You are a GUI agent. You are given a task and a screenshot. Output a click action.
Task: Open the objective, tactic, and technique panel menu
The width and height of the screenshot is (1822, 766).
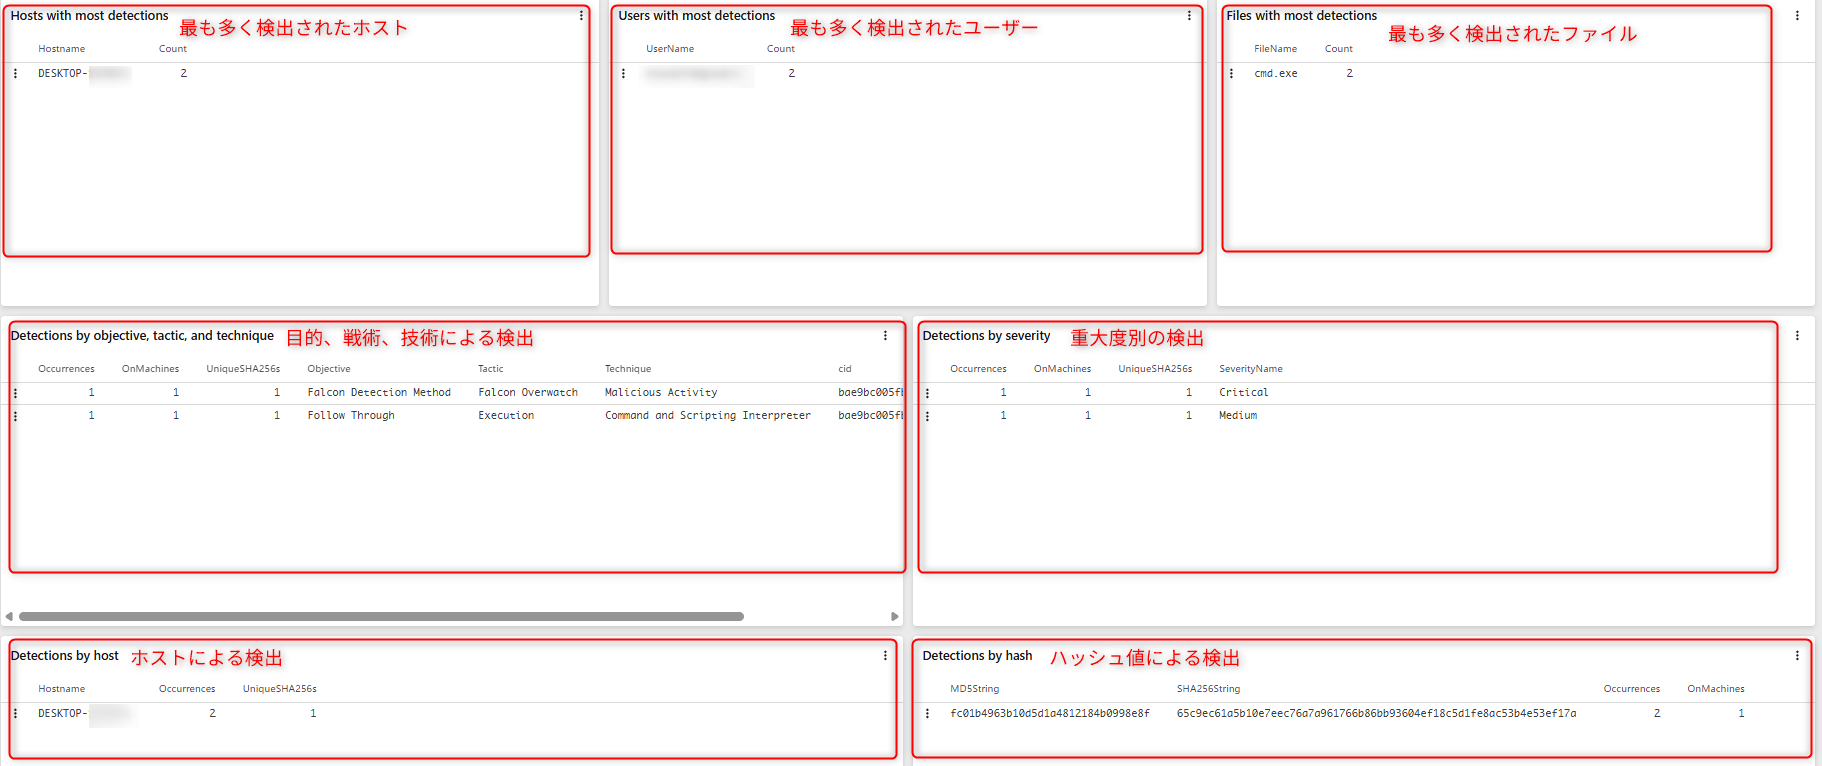click(x=885, y=336)
